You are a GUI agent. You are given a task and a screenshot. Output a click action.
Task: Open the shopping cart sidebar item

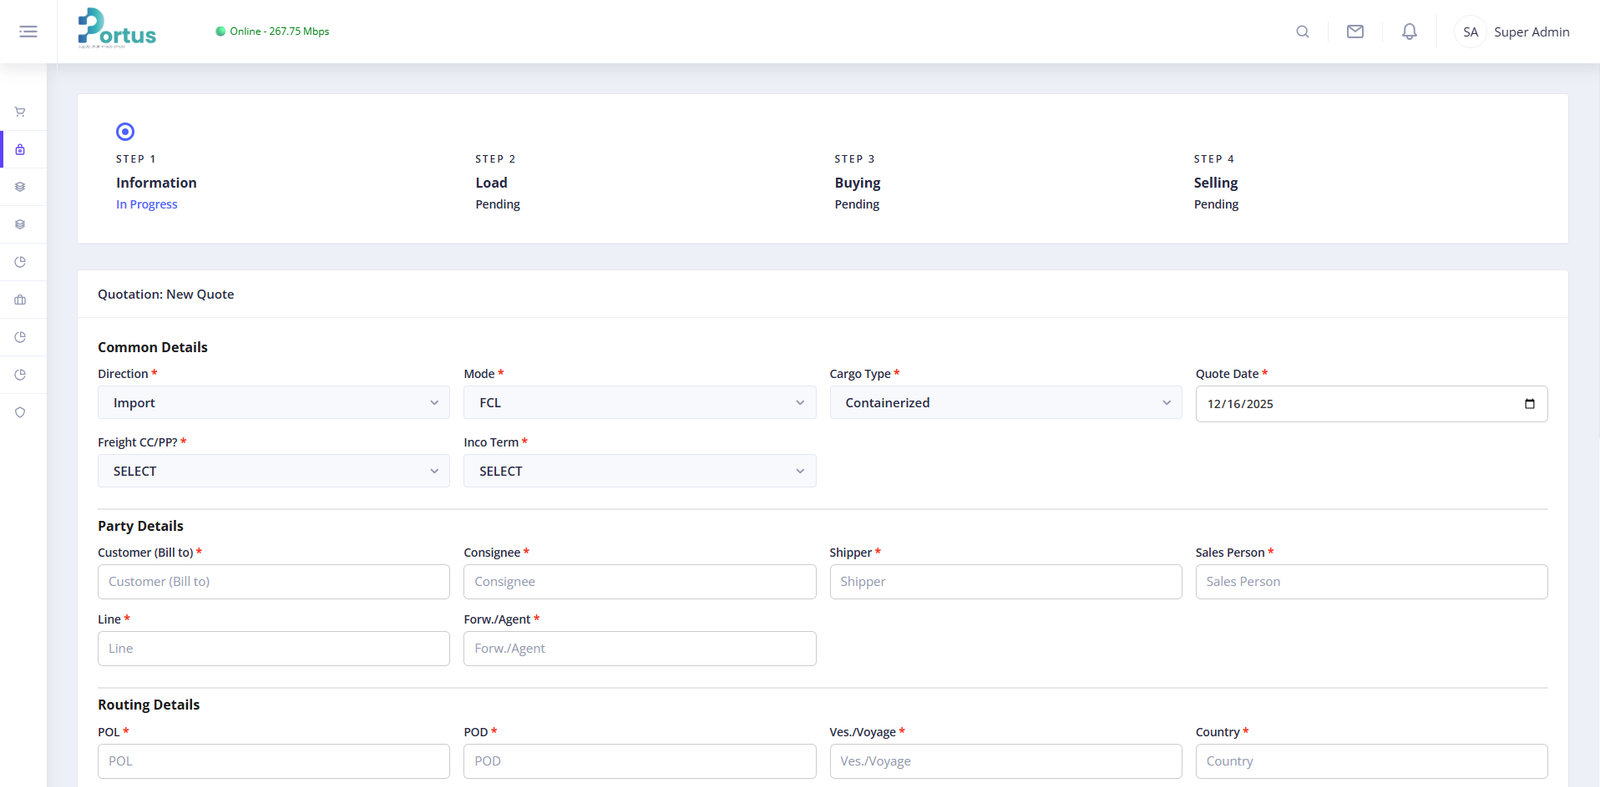pyautogui.click(x=20, y=112)
